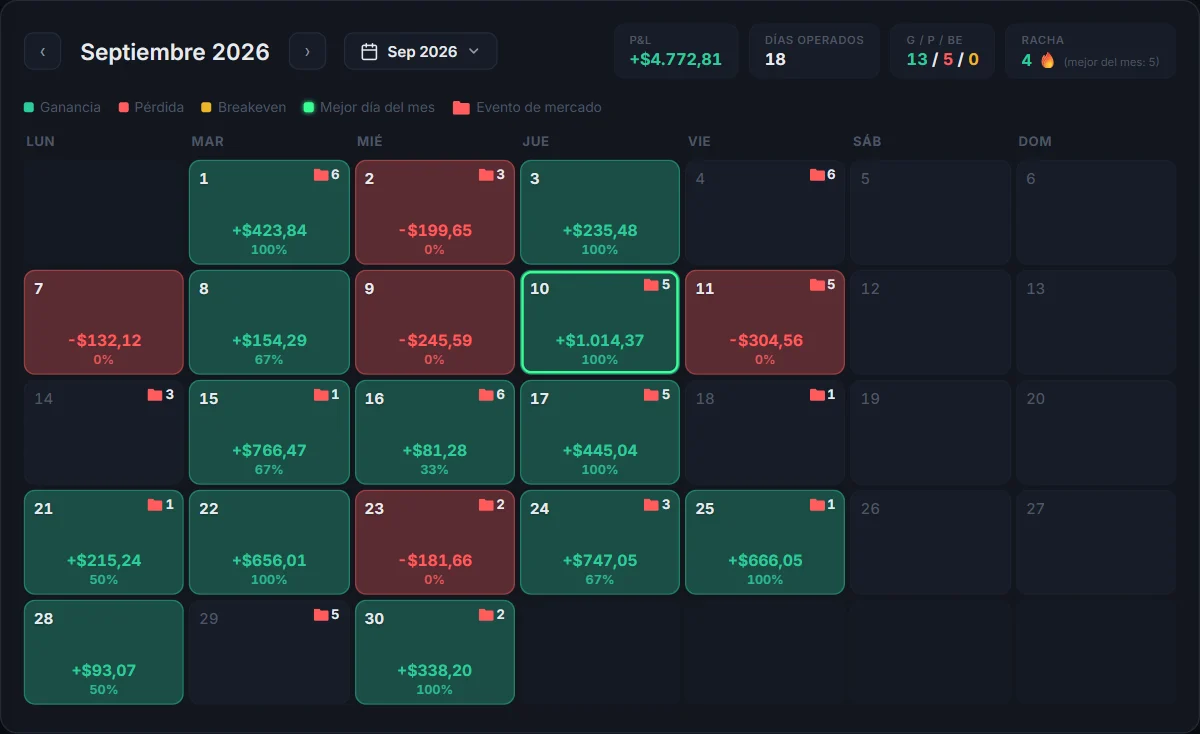The image size is (1200, 734).
Task: Click market event flag on day 2
Action: coord(486,175)
